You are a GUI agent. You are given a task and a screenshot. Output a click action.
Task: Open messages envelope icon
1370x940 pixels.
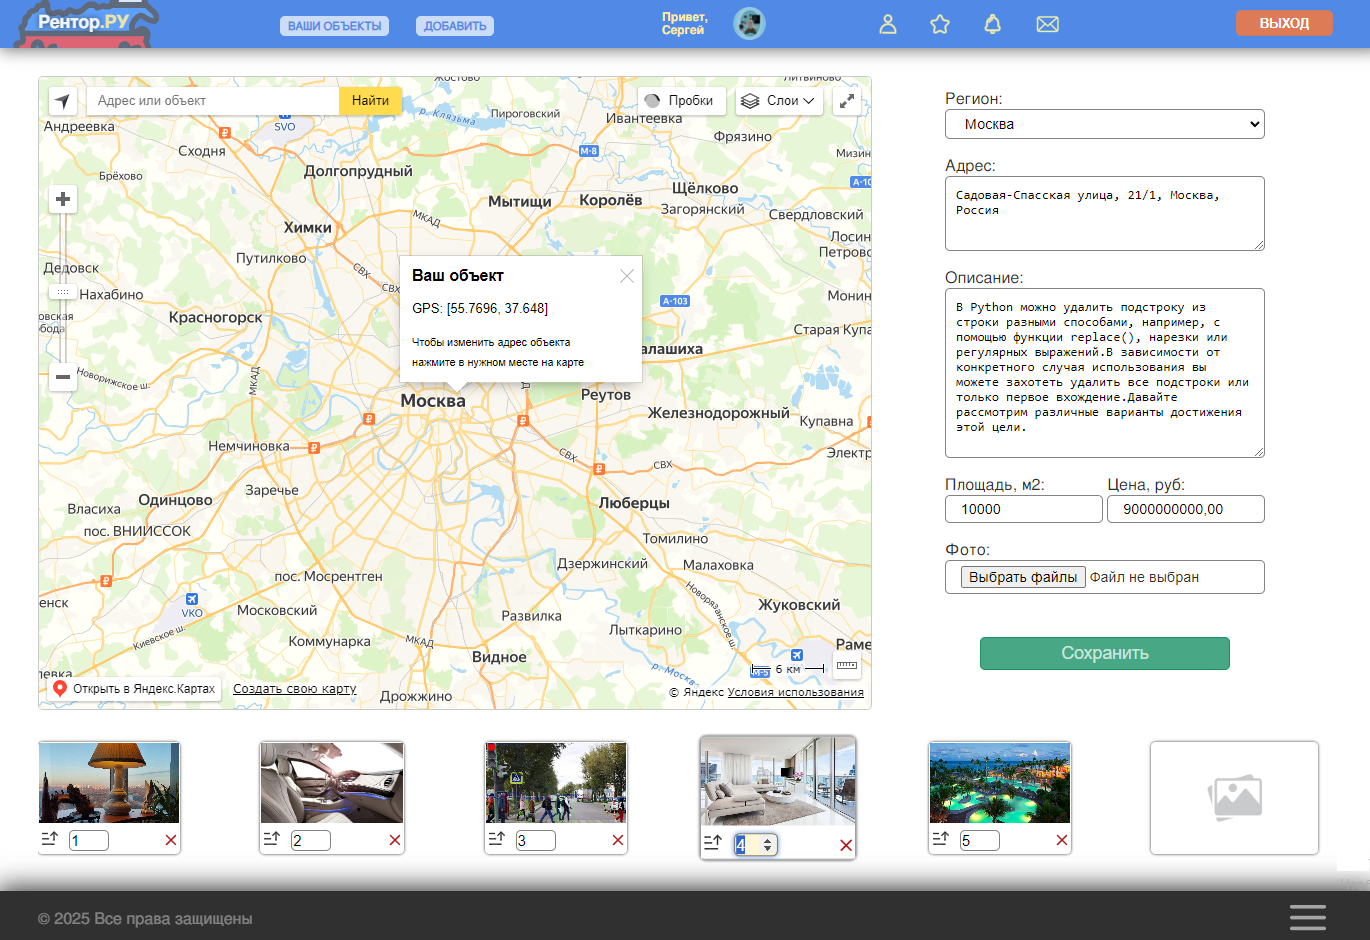[1048, 24]
